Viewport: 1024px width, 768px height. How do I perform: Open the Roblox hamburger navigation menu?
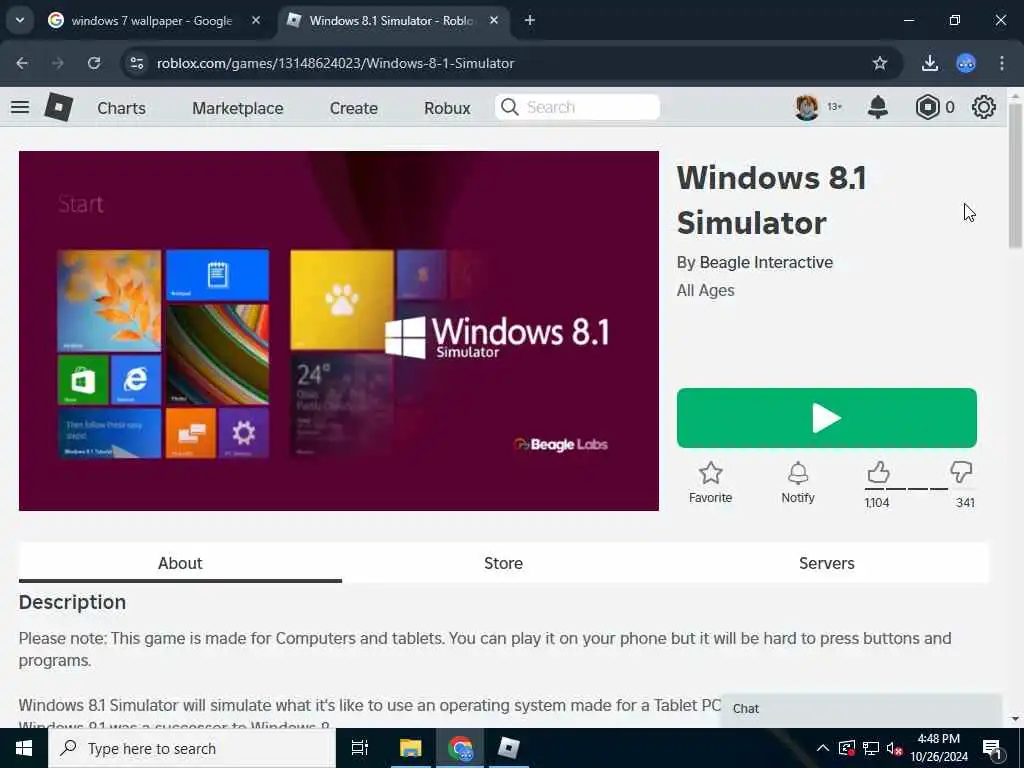pos(20,107)
